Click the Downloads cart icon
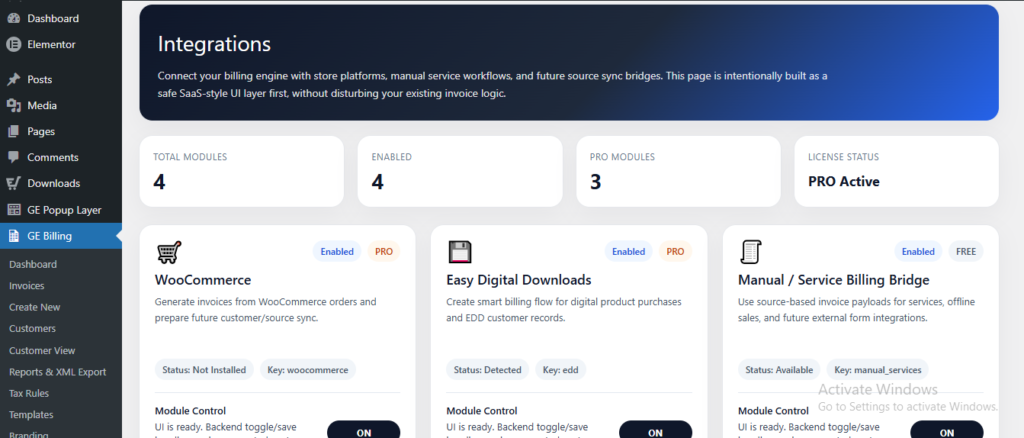This screenshot has height=438, width=1024. tap(13, 183)
